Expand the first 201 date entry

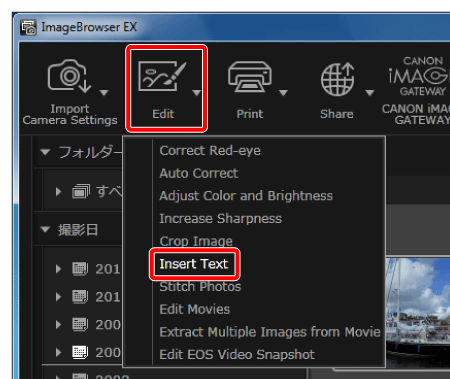59,269
